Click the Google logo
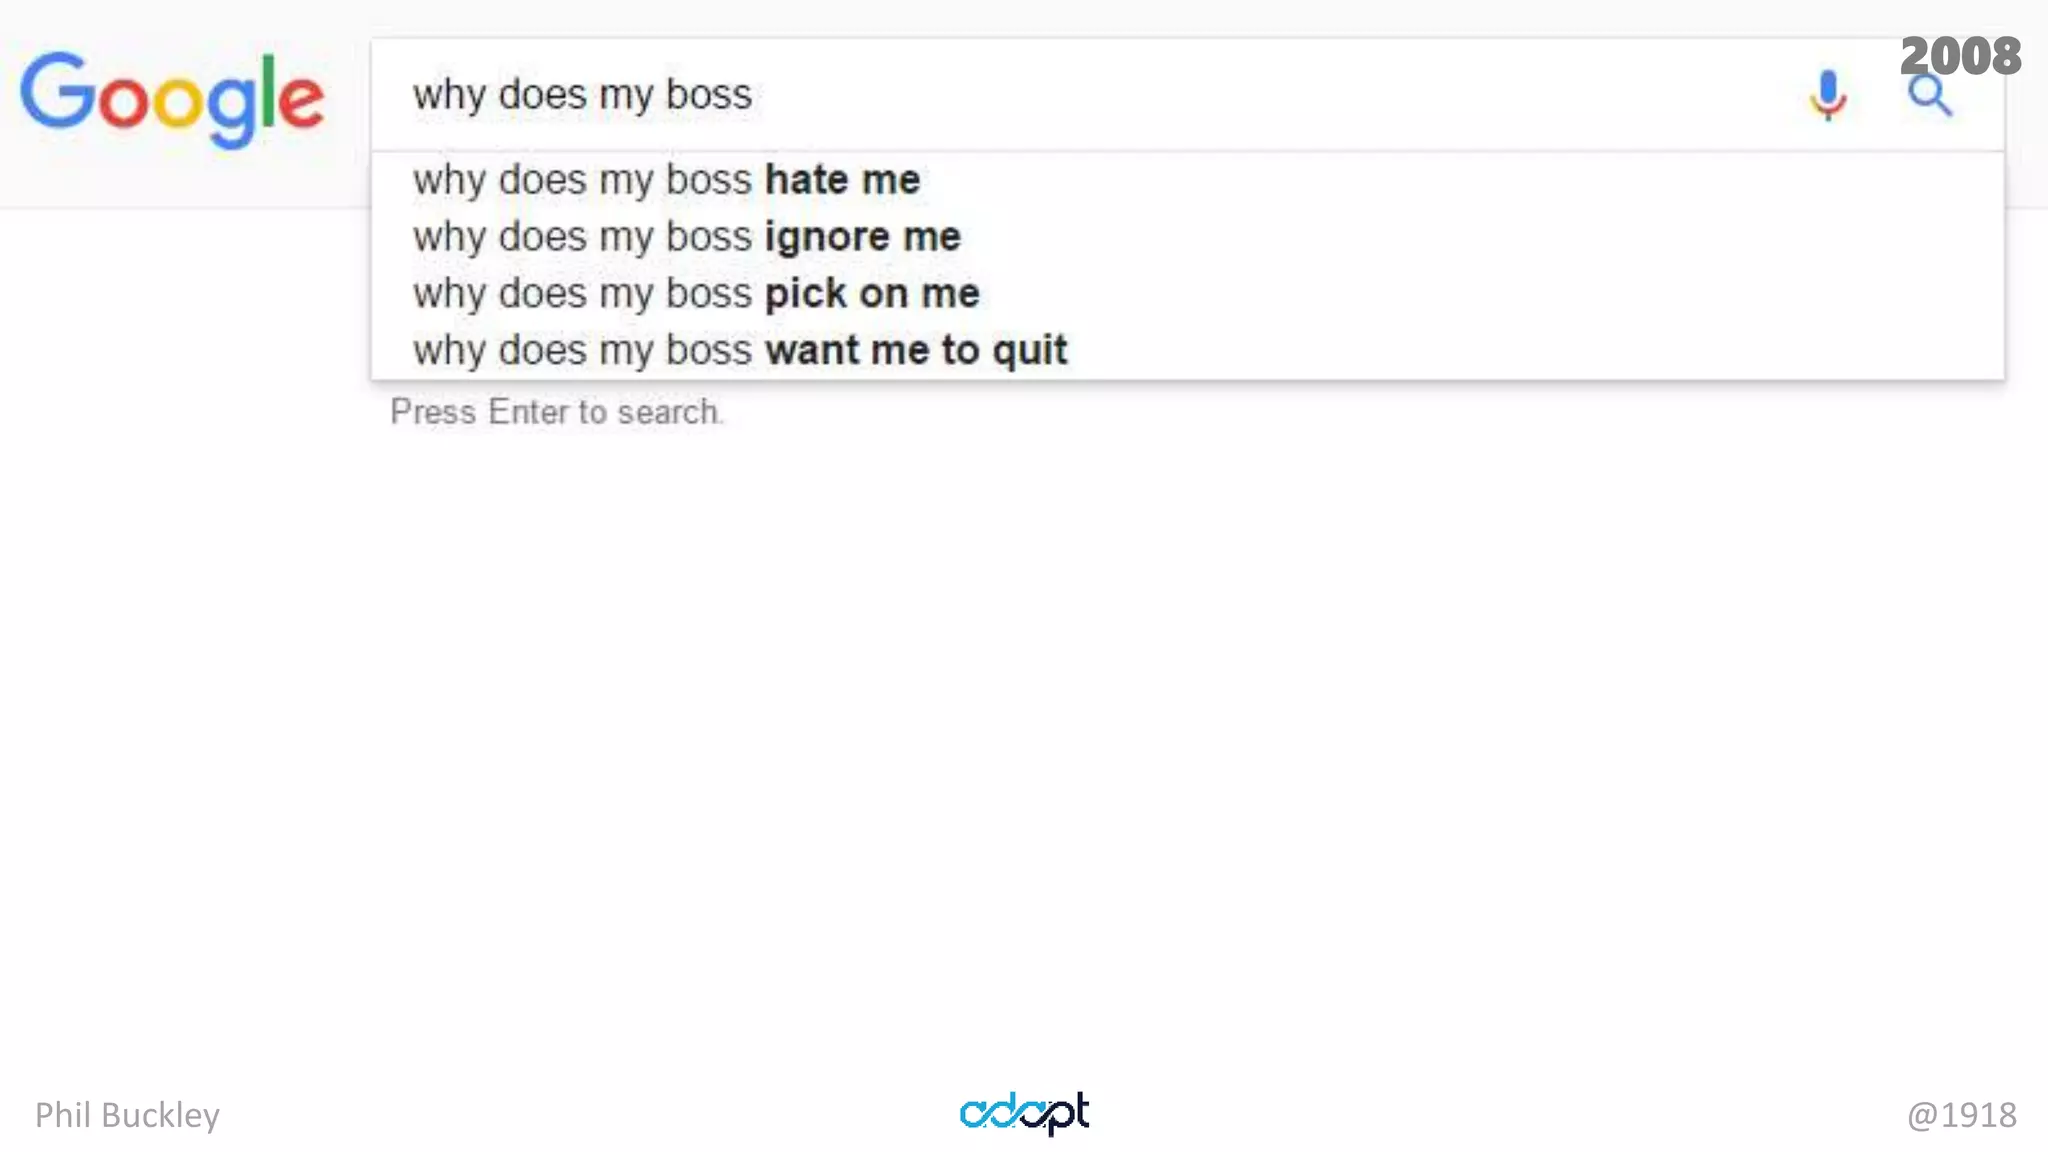The height and width of the screenshot is (1152, 2048). [x=172, y=98]
